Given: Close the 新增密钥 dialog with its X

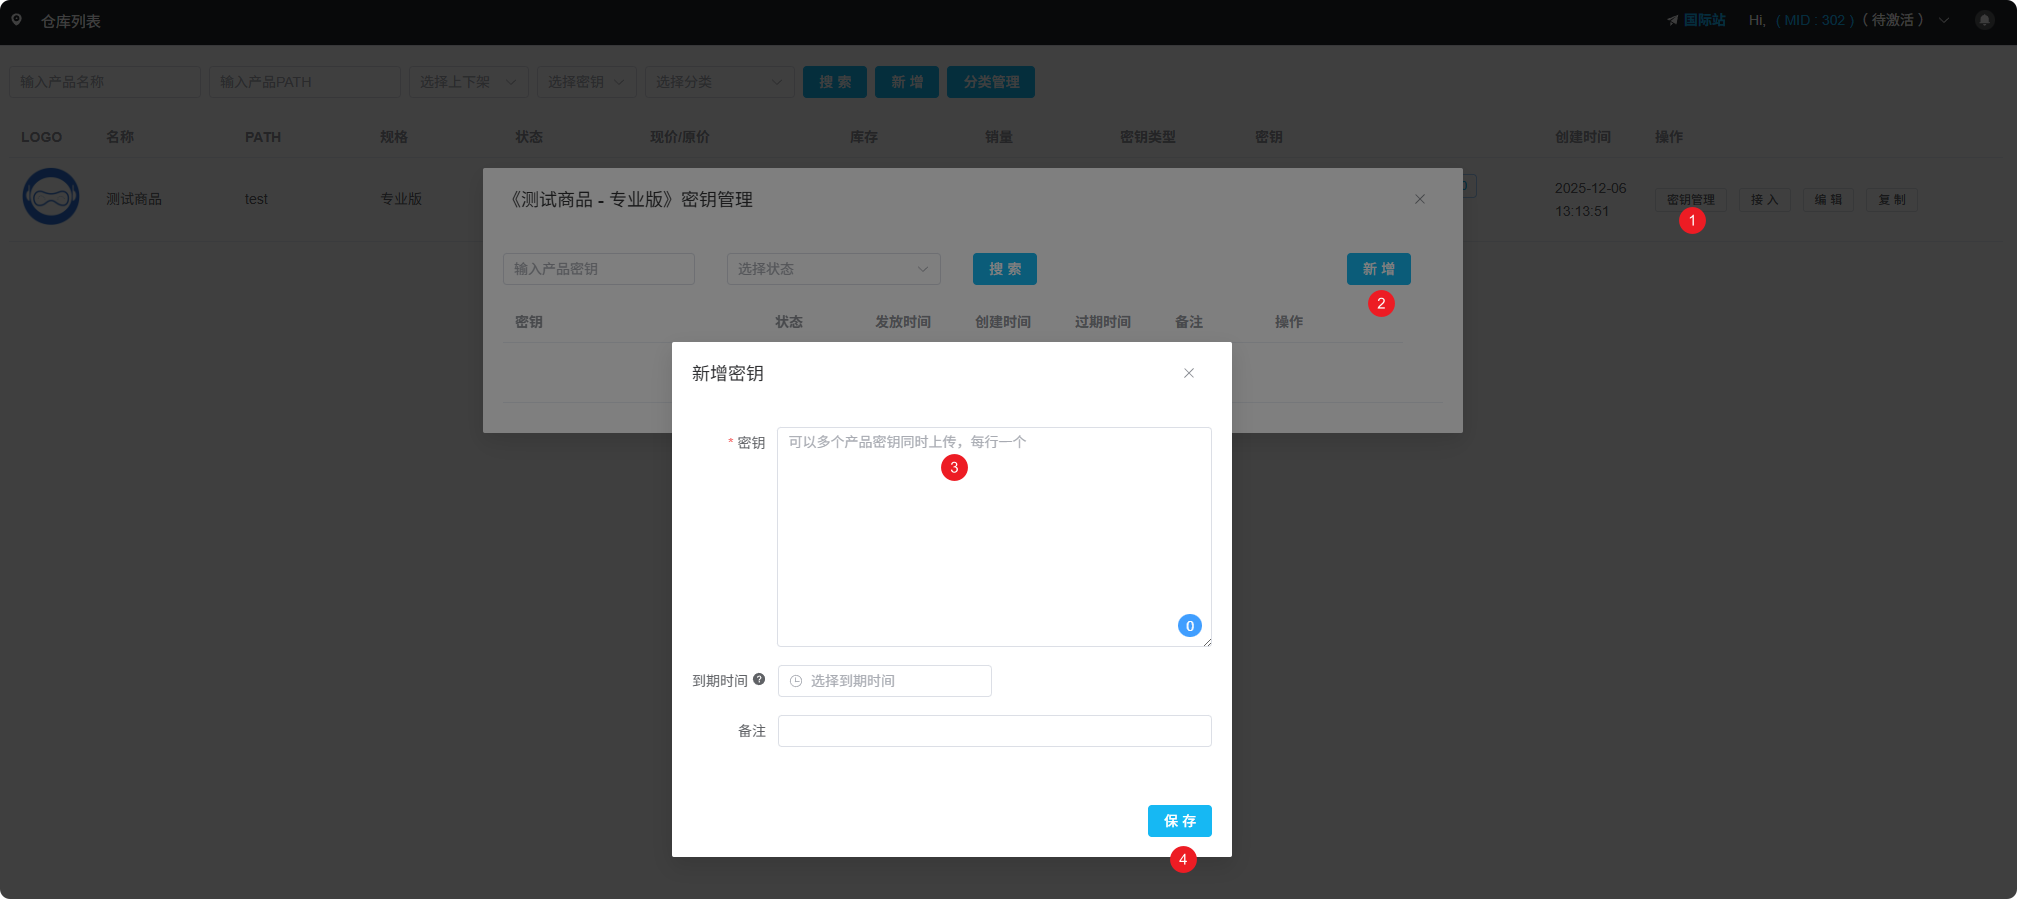Looking at the screenshot, I should coord(1189,373).
